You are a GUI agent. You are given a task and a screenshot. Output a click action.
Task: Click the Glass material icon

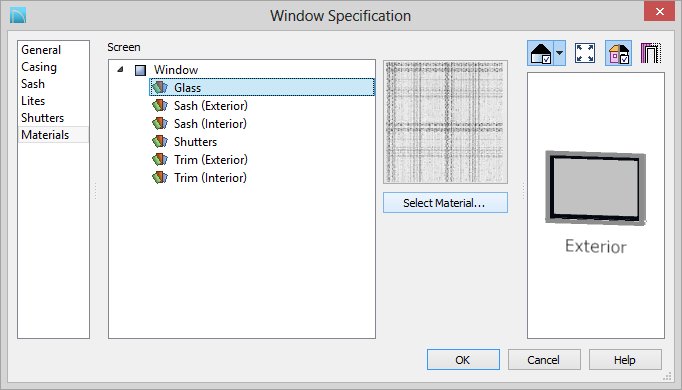(x=160, y=87)
